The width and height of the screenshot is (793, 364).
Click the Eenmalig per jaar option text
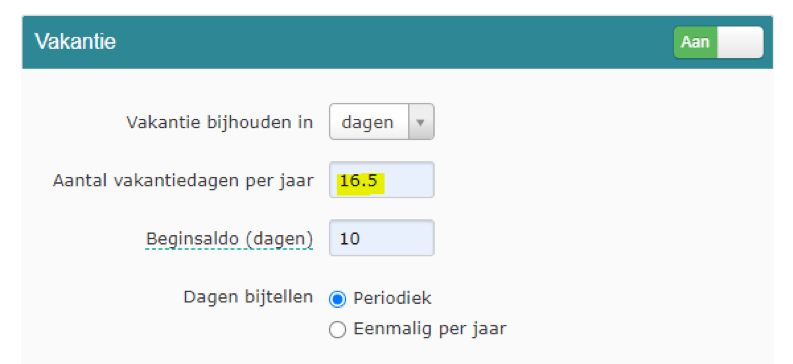(430, 329)
